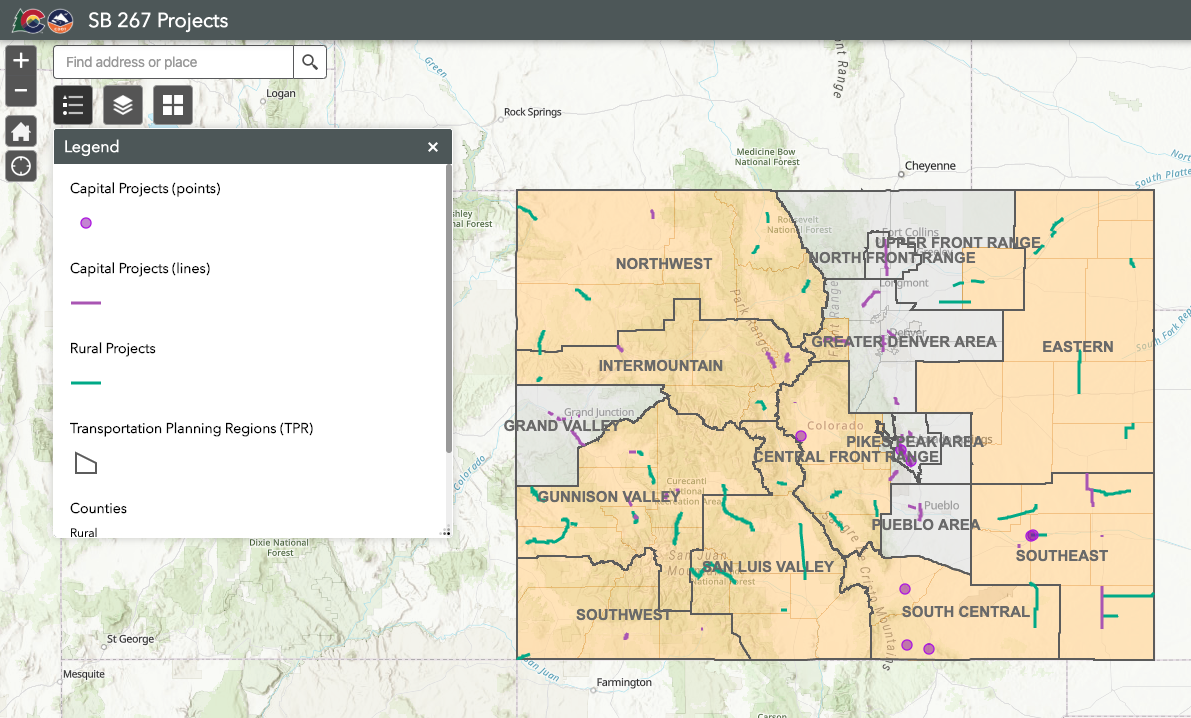Return to the default home extent
The image size is (1191, 718).
[x=21, y=131]
